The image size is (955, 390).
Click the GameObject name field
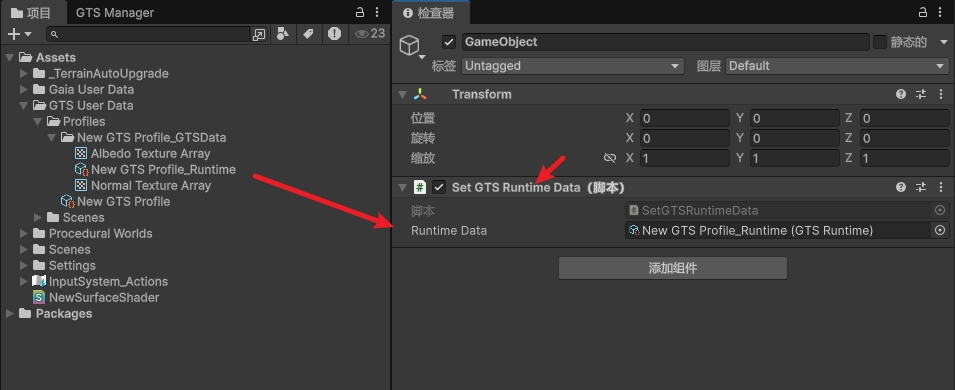coord(665,42)
